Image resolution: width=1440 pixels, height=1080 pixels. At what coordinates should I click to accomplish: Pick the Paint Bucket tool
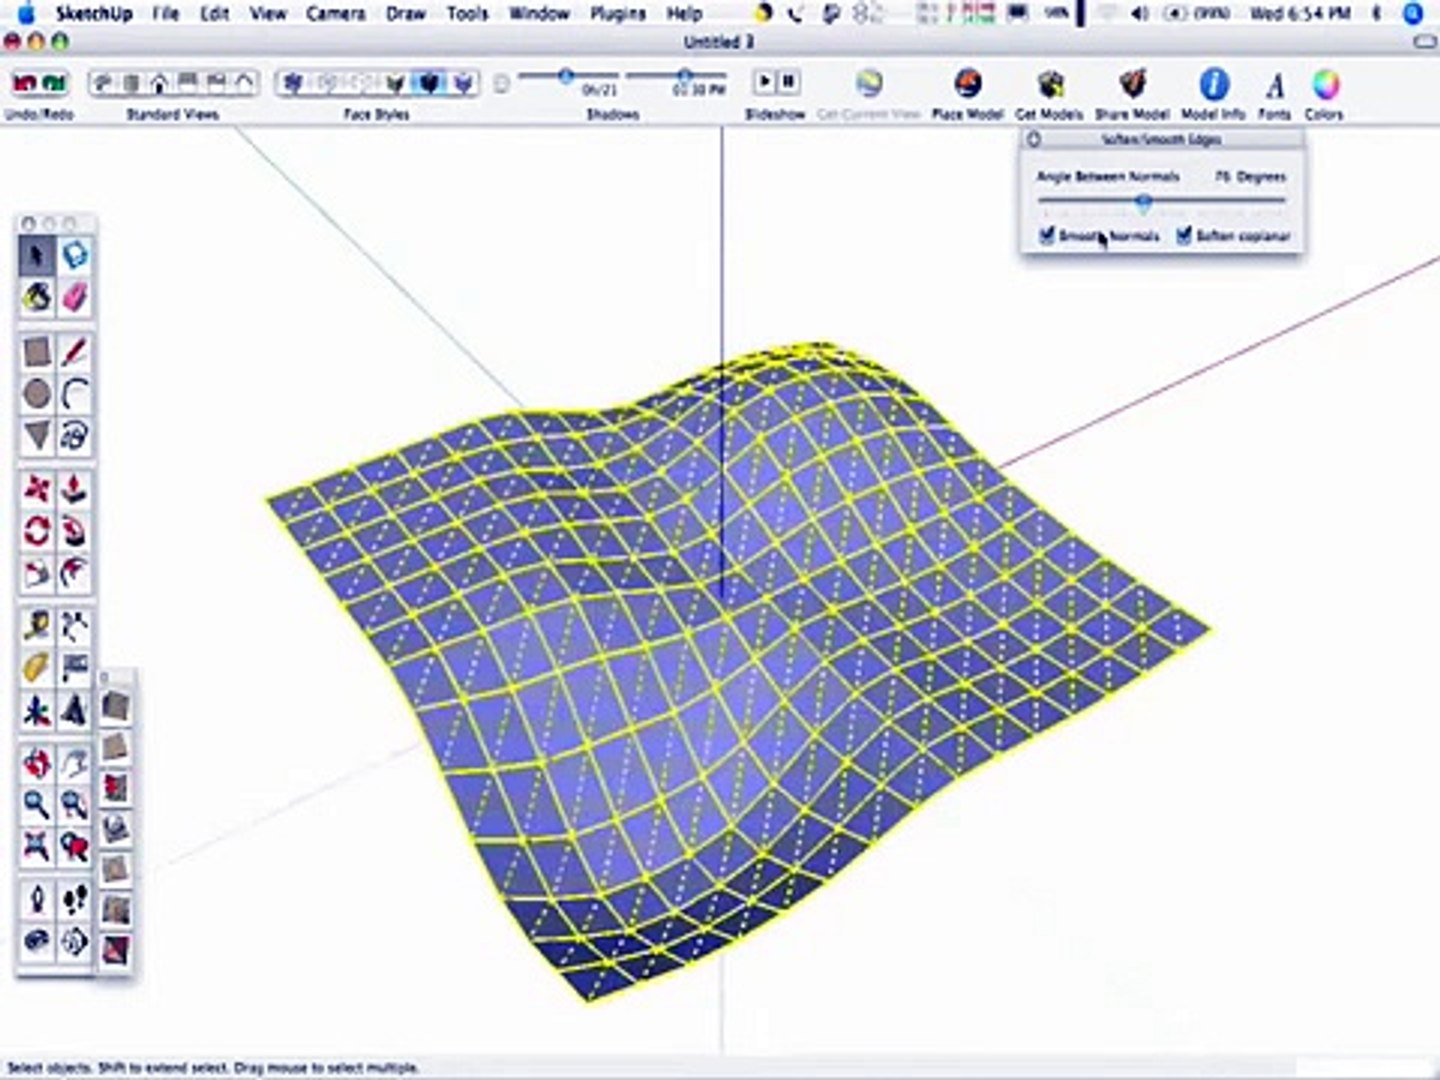point(37,297)
